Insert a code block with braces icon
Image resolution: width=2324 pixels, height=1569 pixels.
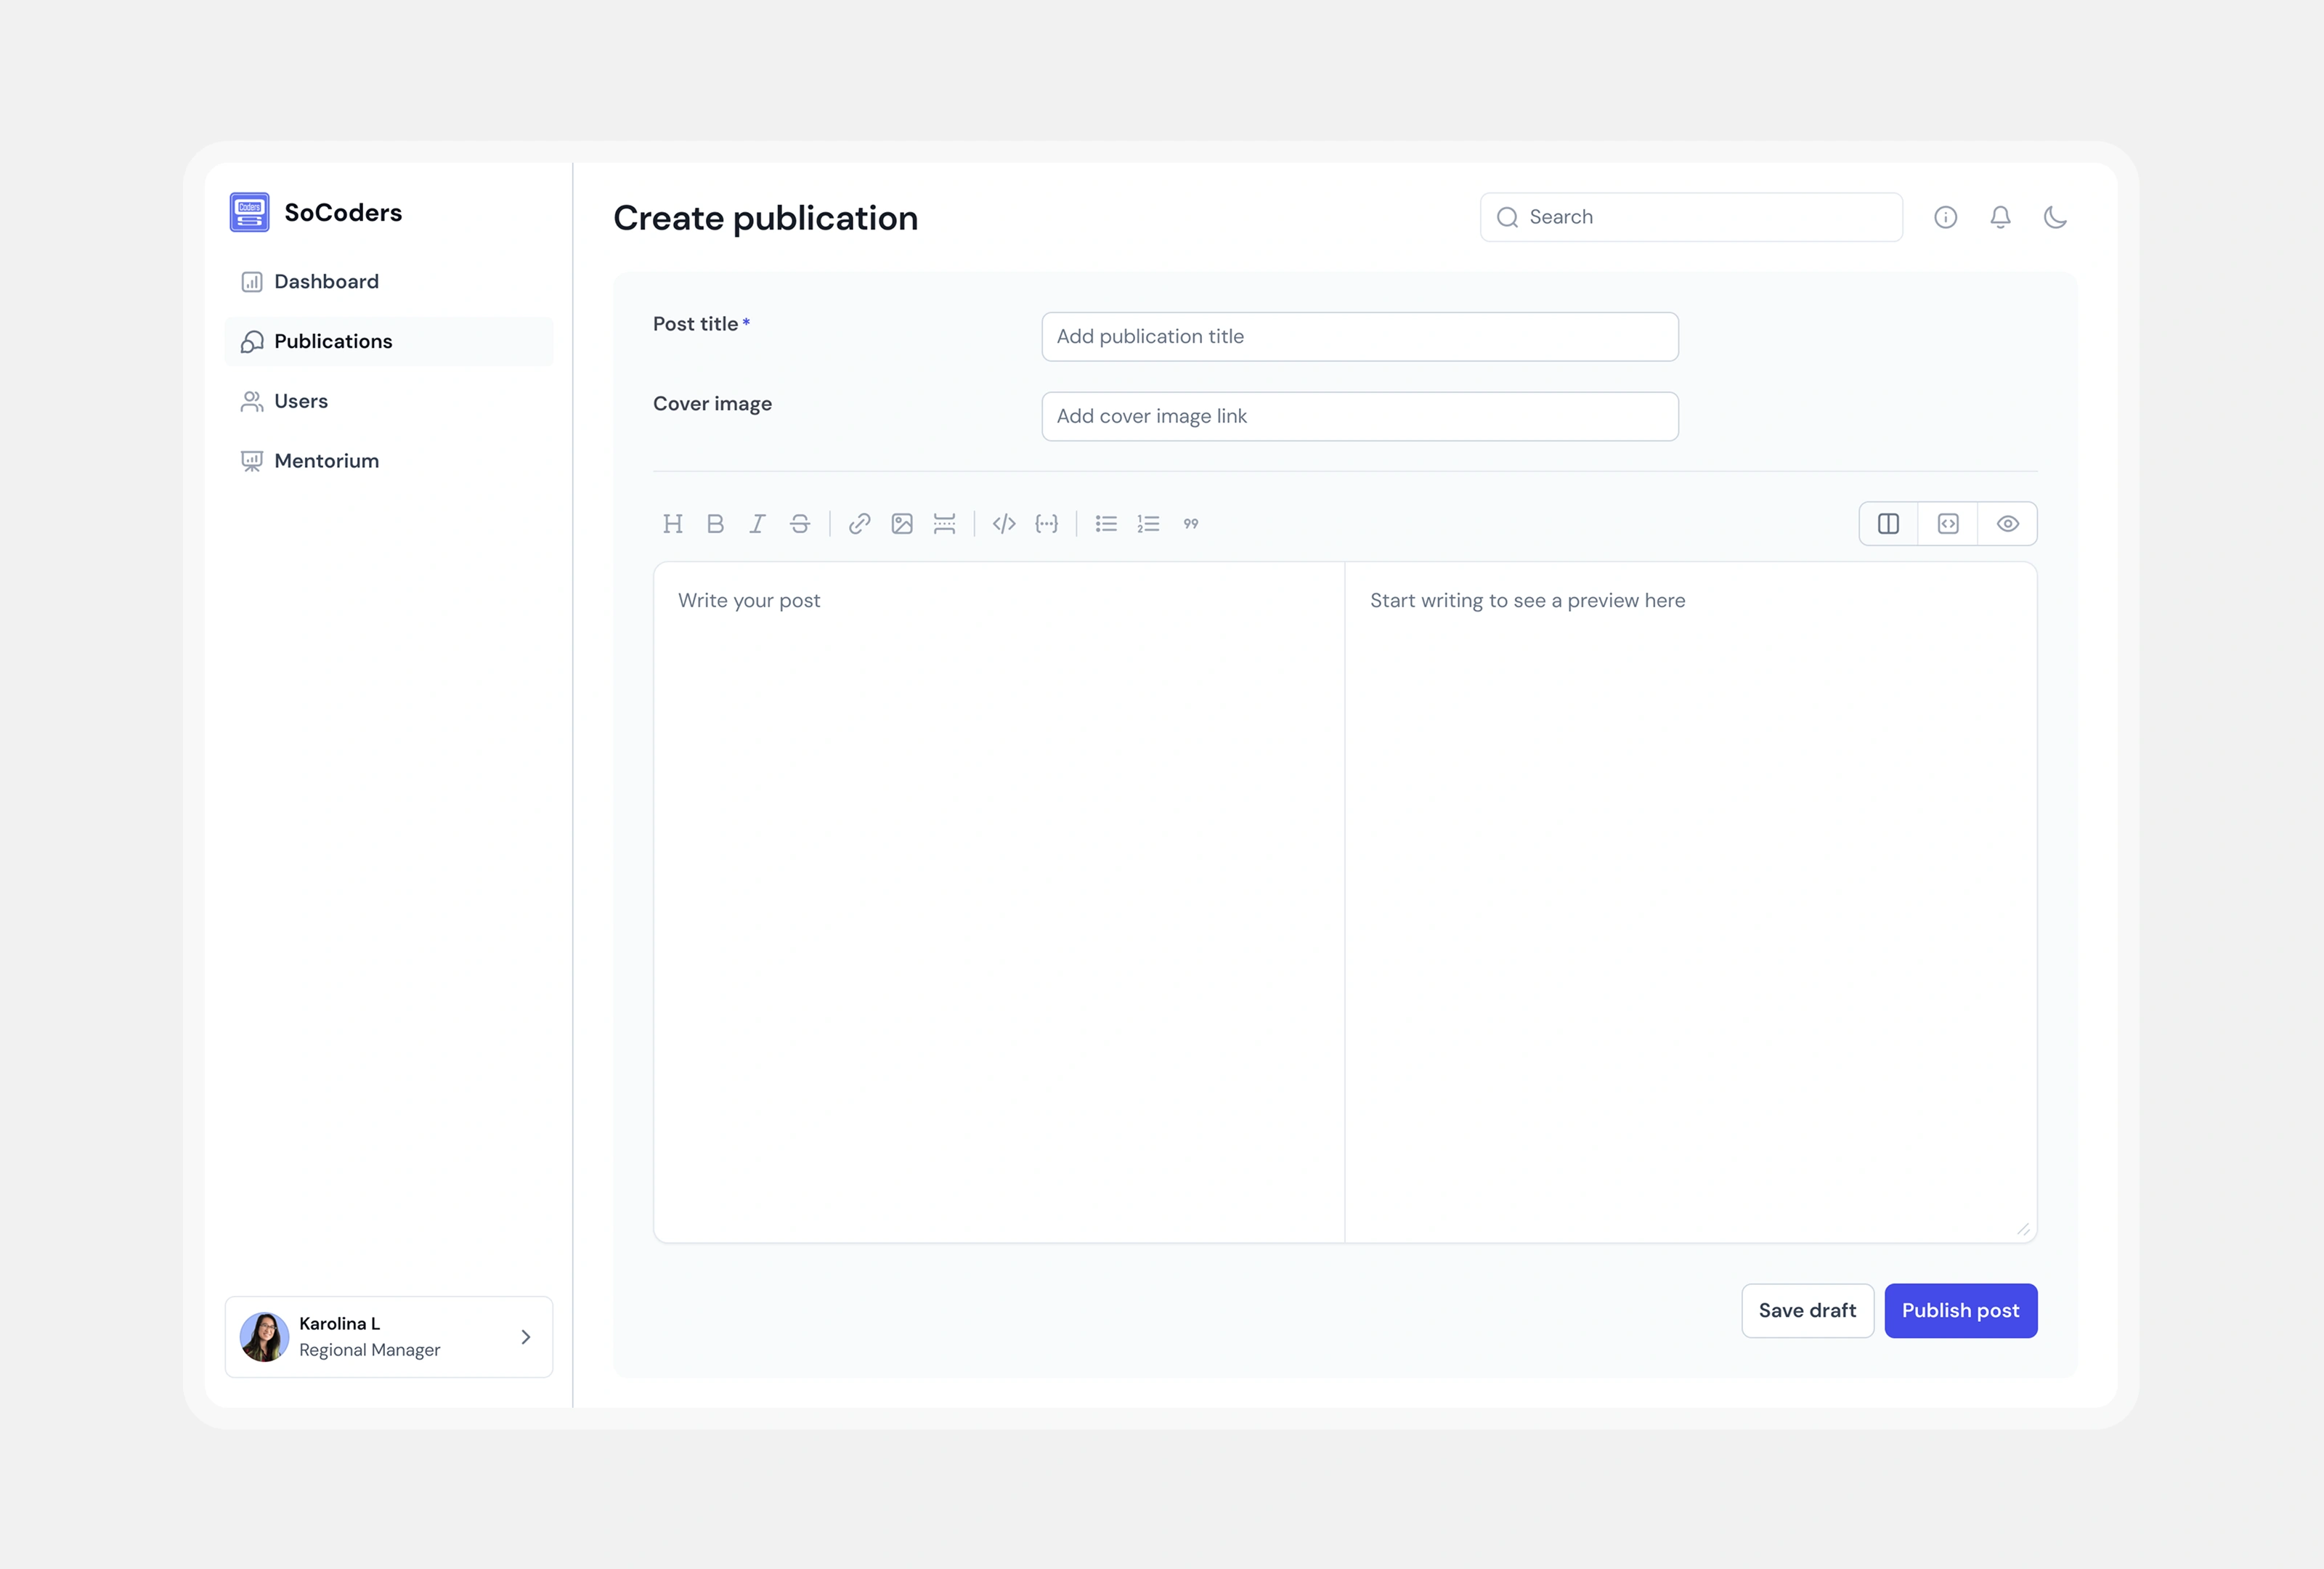pos(1046,524)
